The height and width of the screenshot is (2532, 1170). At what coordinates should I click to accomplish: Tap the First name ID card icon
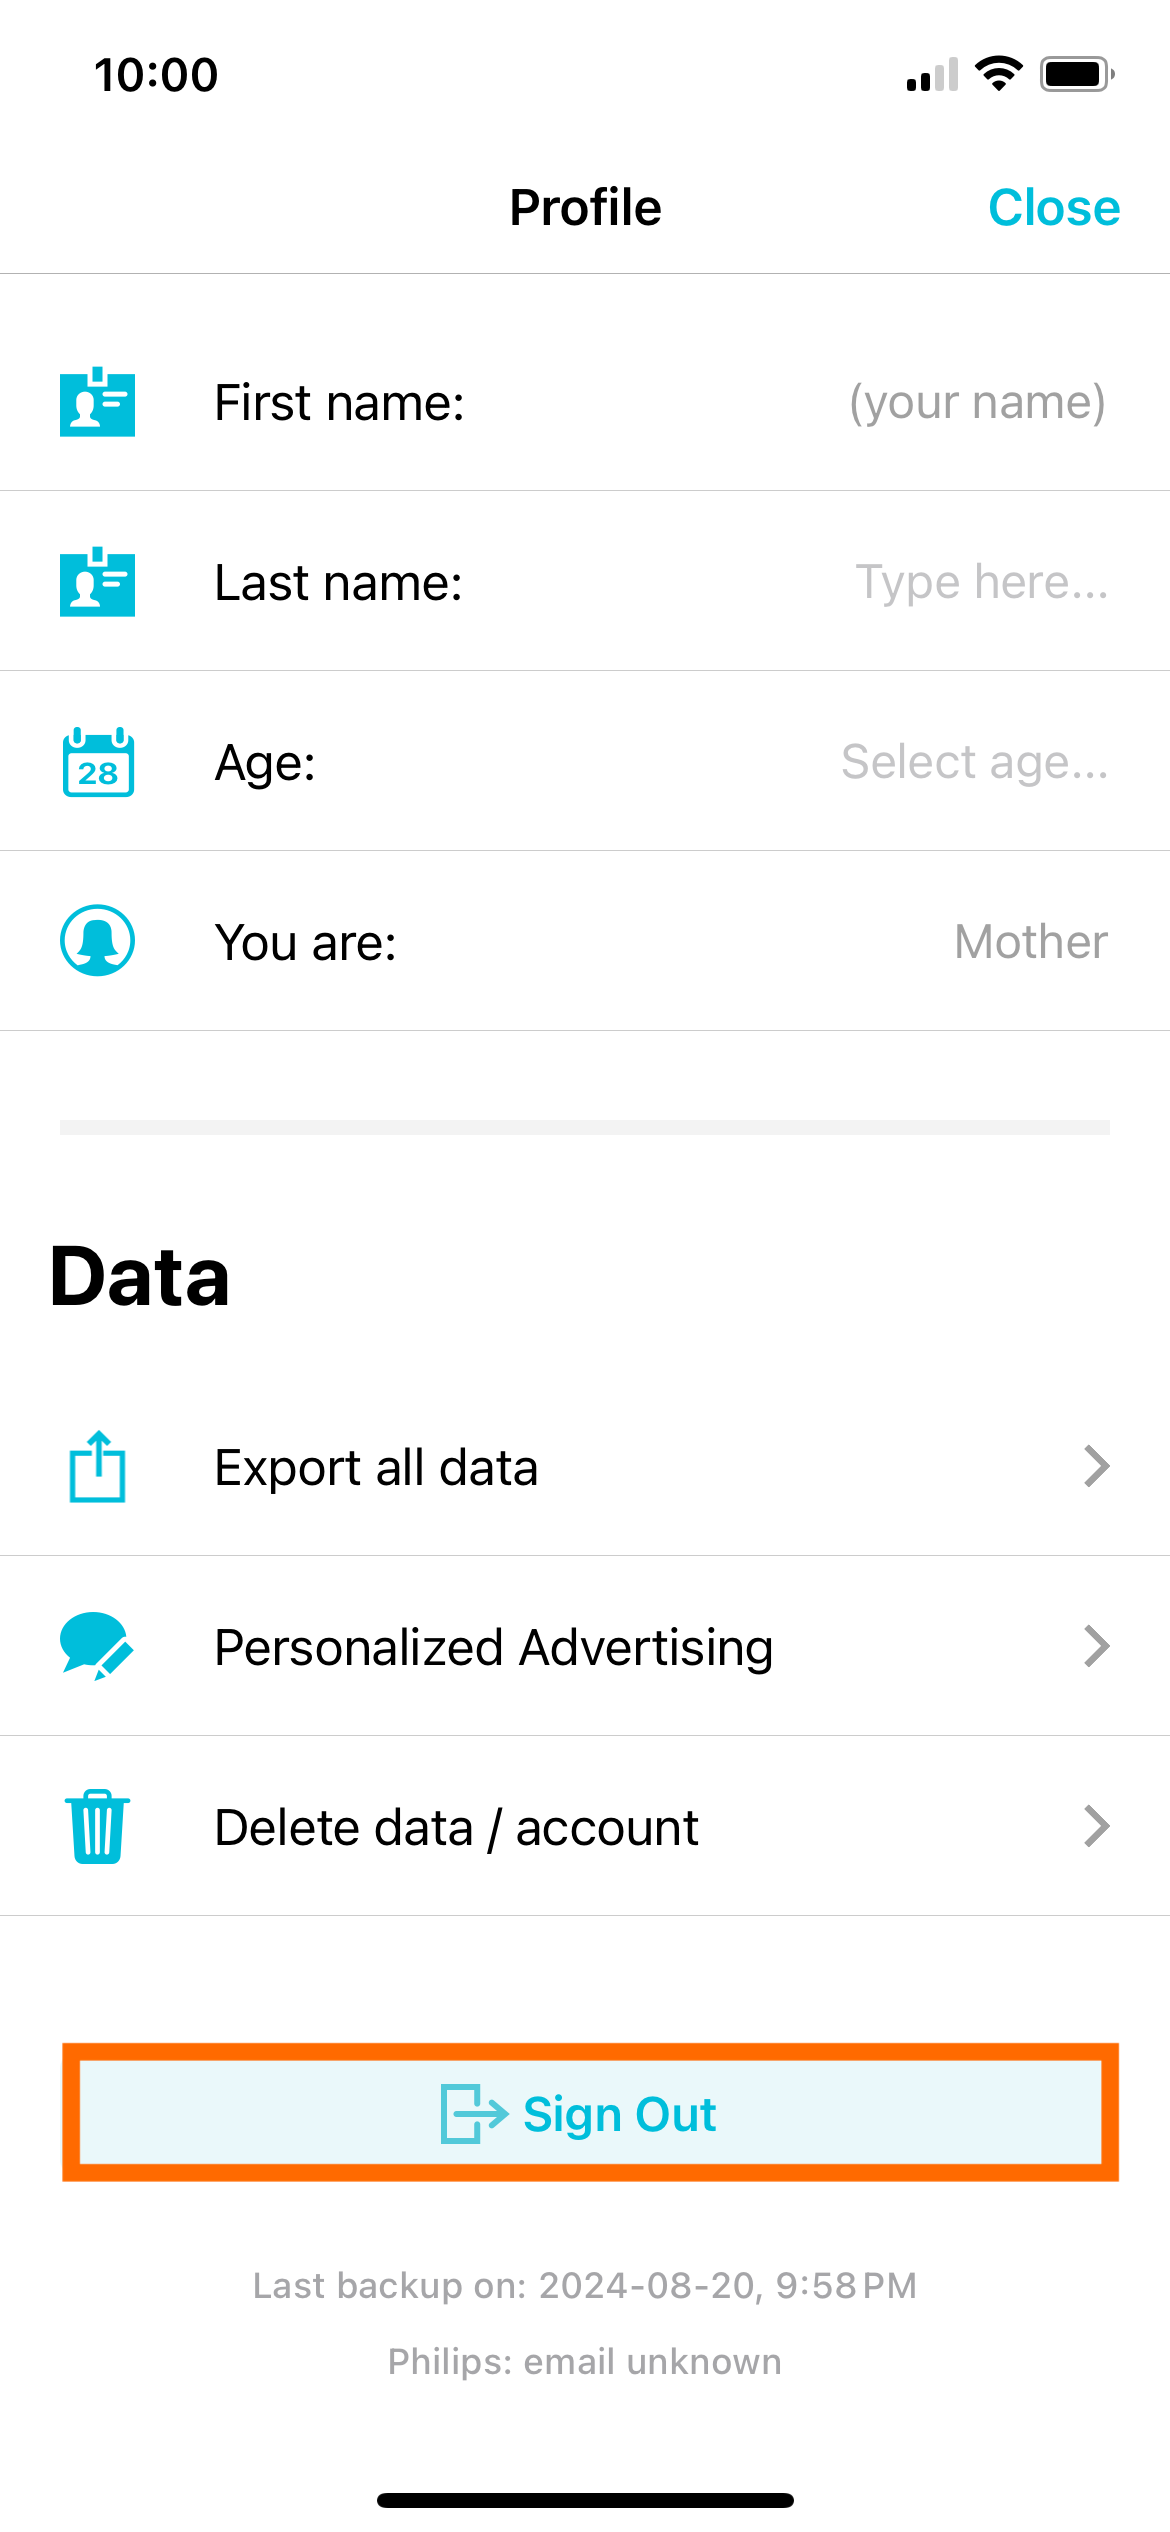pos(97,402)
